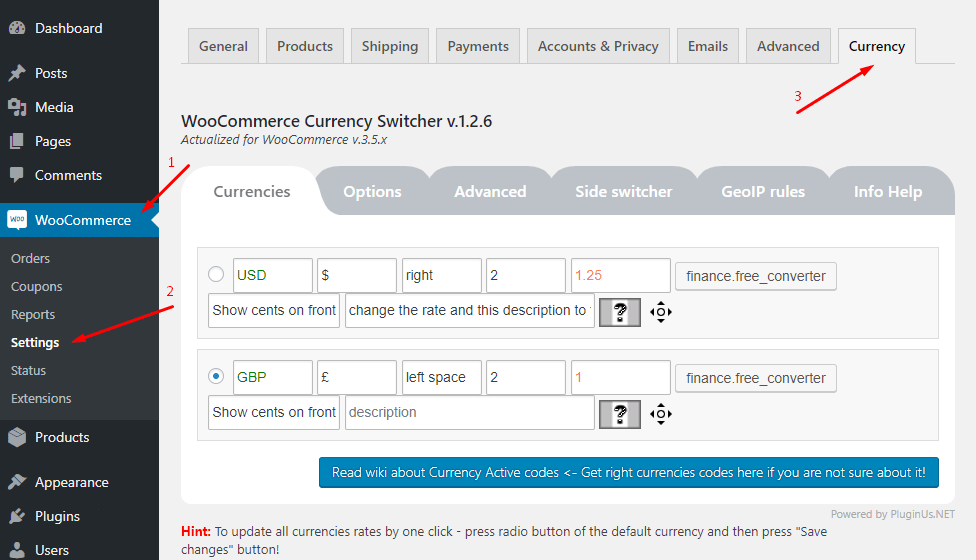Open the Products settings tab

tap(305, 46)
